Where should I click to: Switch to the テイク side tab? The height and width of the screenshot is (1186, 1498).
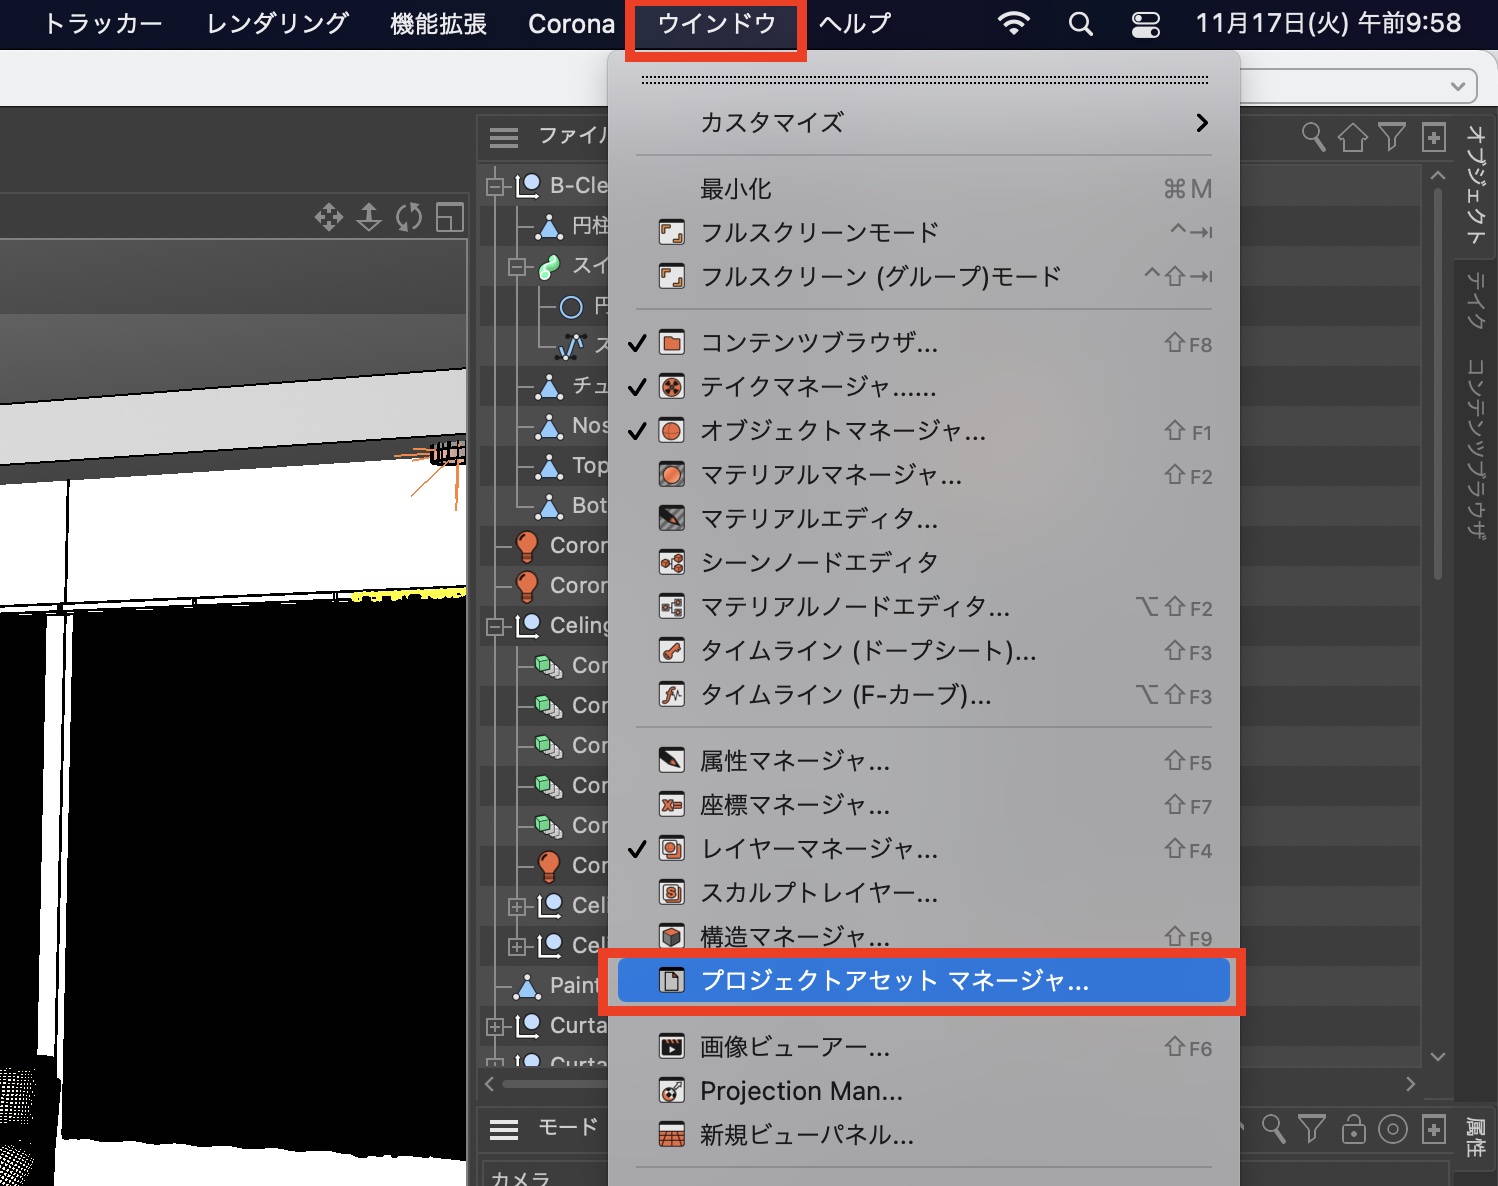coord(1476,299)
